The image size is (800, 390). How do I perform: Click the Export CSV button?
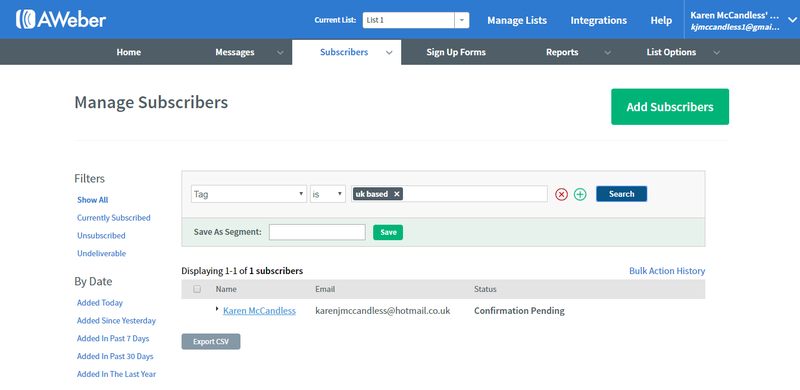(211, 342)
